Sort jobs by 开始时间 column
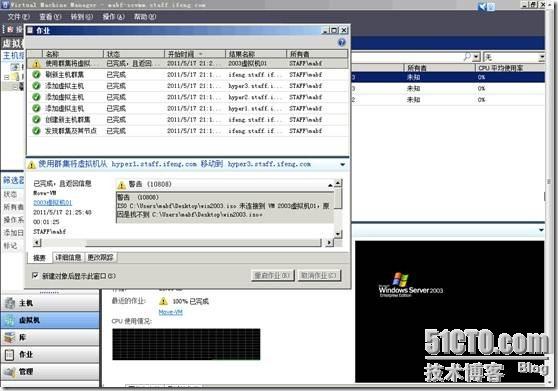Image resolution: width=558 pixels, height=391 pixels. [195, 54]
